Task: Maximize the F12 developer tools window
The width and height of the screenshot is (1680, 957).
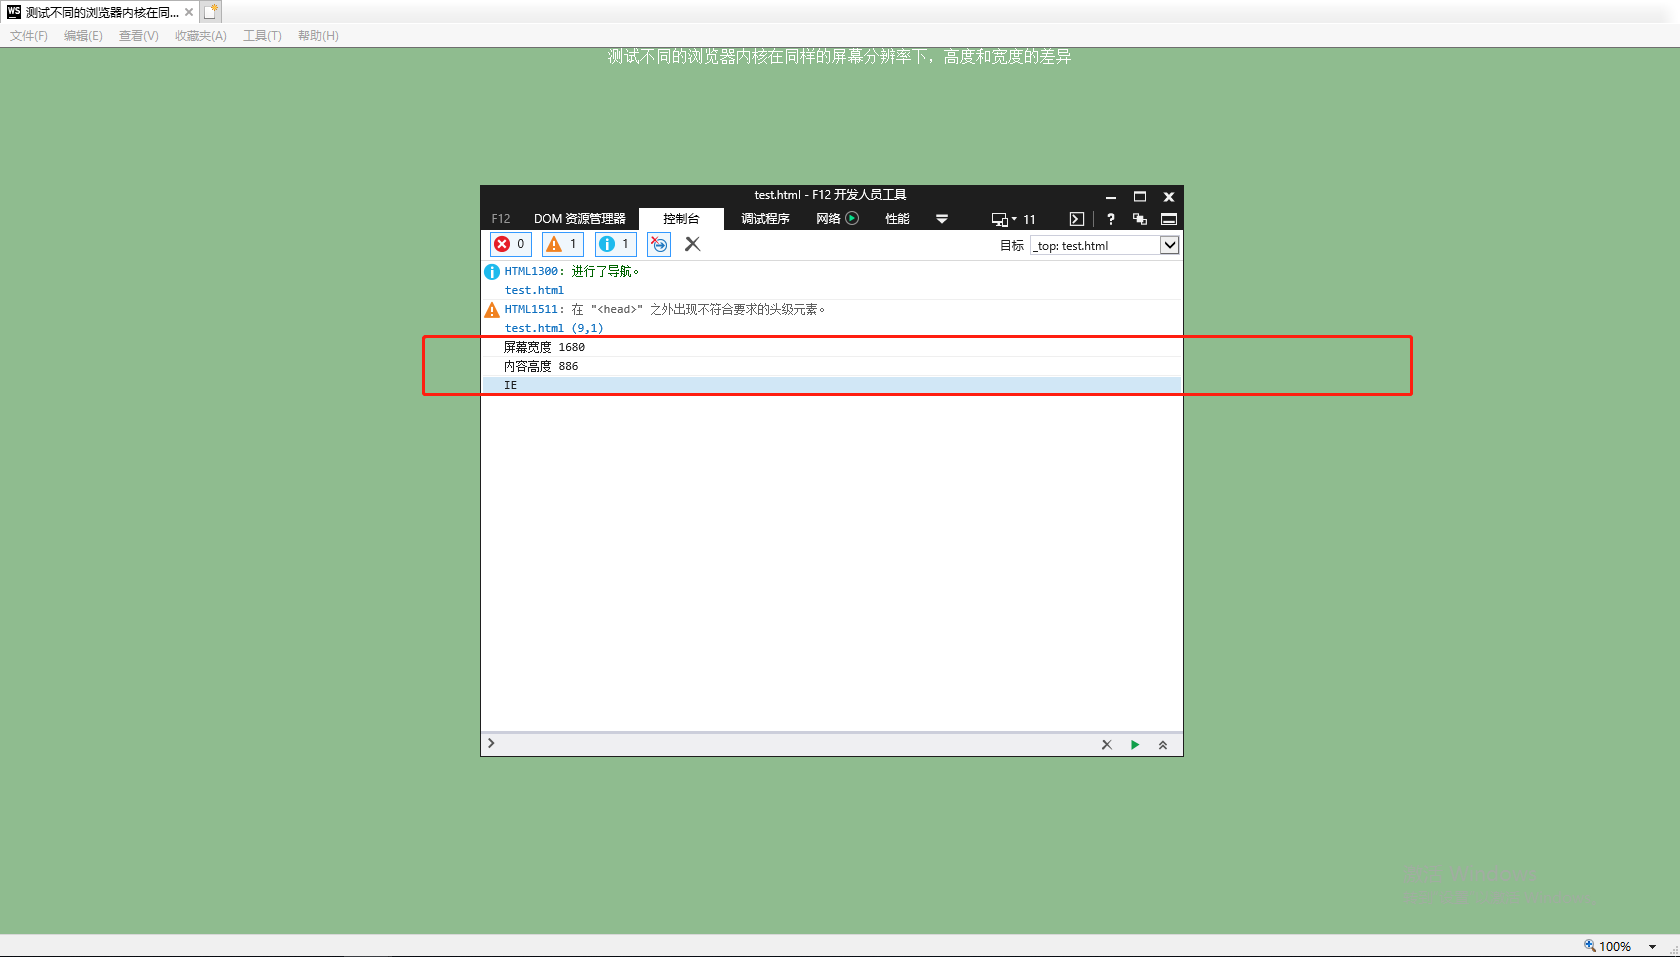Action: 1140,197
